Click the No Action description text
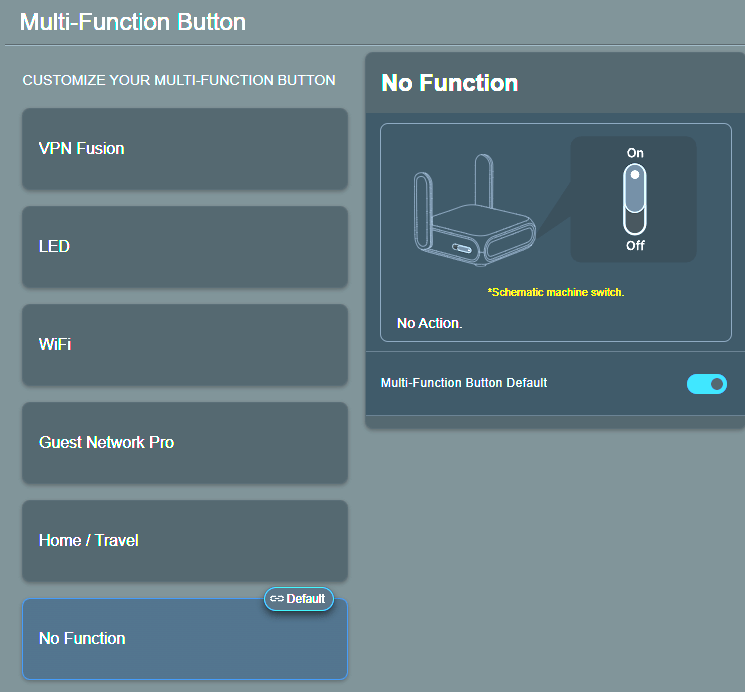 [x=430, y=323]
